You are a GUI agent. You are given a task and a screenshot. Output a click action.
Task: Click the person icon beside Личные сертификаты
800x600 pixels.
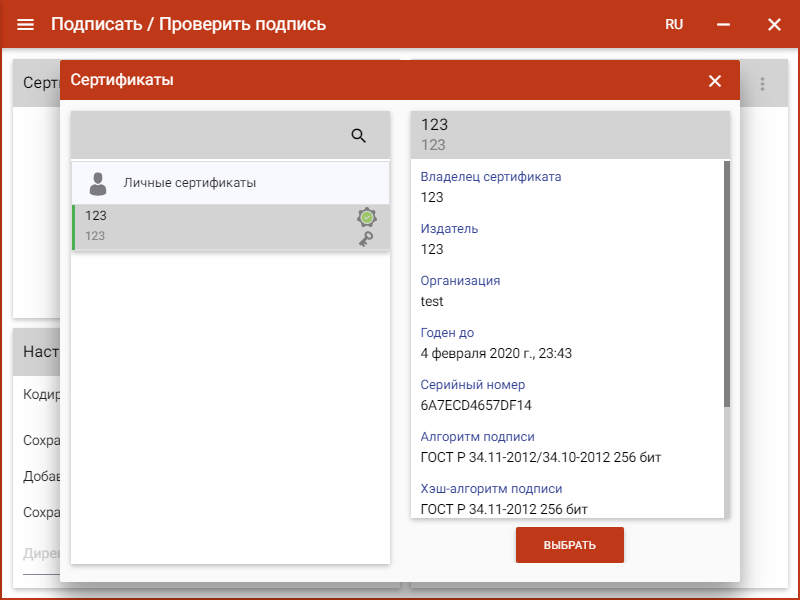tap(96, 182)
